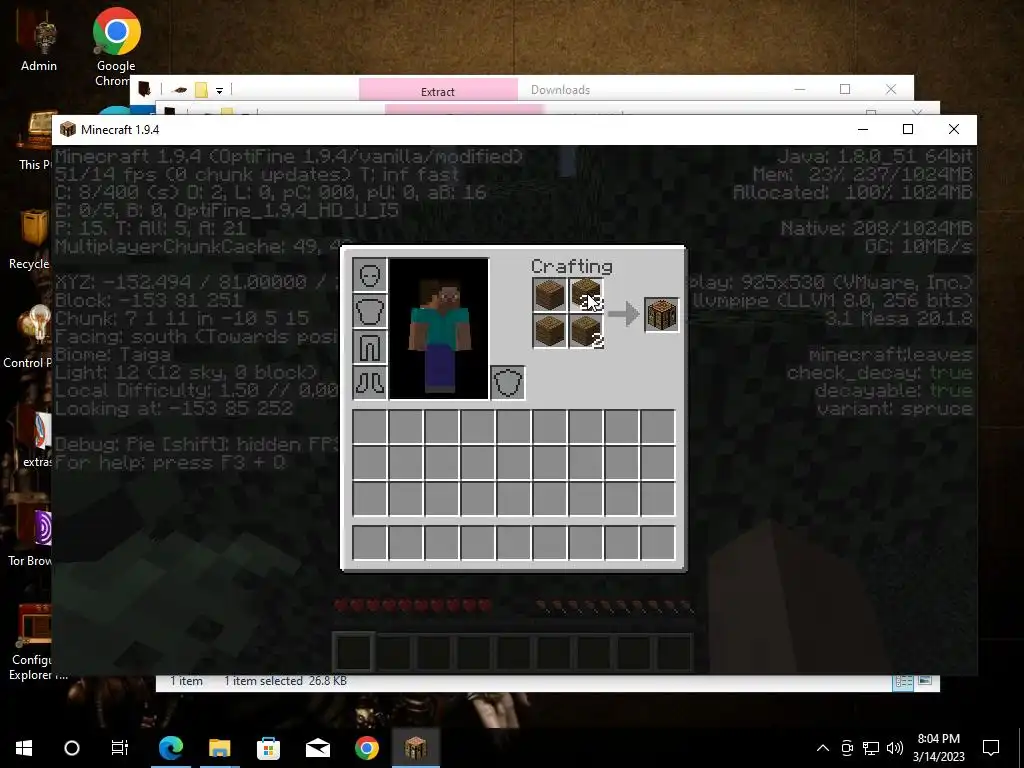This screenshot has height=768, width=1024.
Task: Click first empty main inventory slot
Action: 370,426
